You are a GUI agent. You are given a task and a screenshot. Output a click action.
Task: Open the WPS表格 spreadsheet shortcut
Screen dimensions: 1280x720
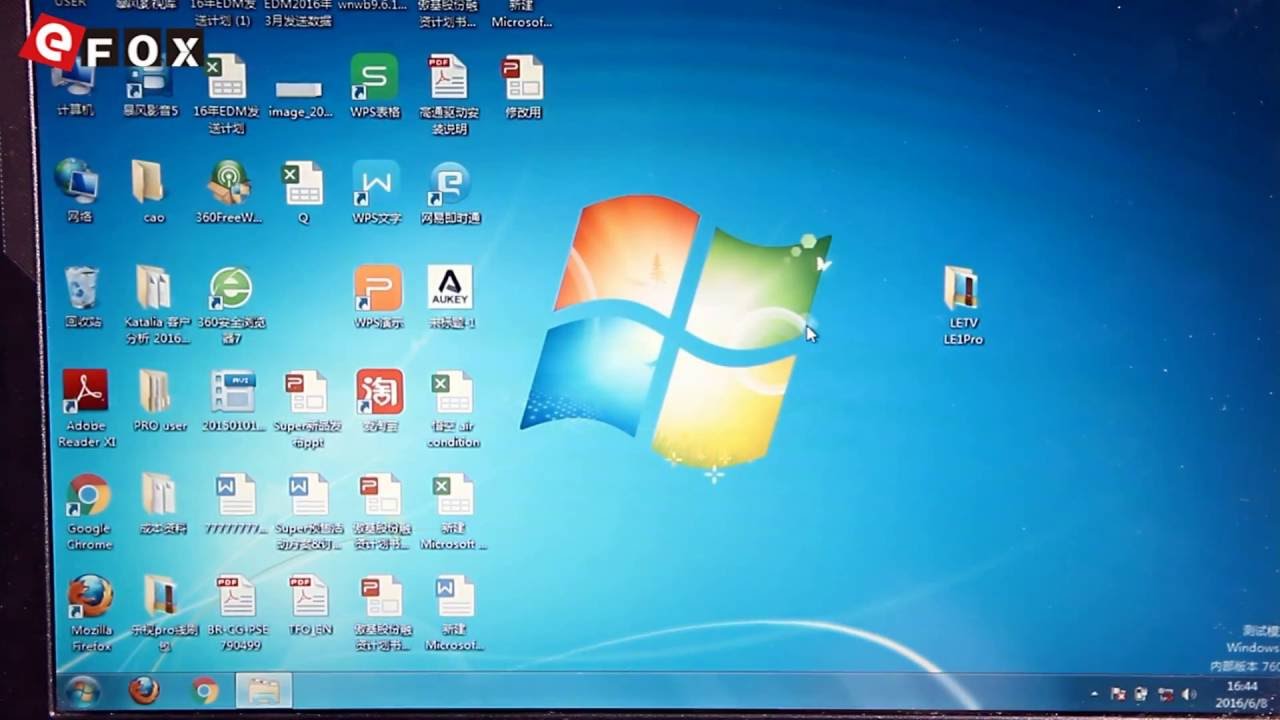[375, 87]
